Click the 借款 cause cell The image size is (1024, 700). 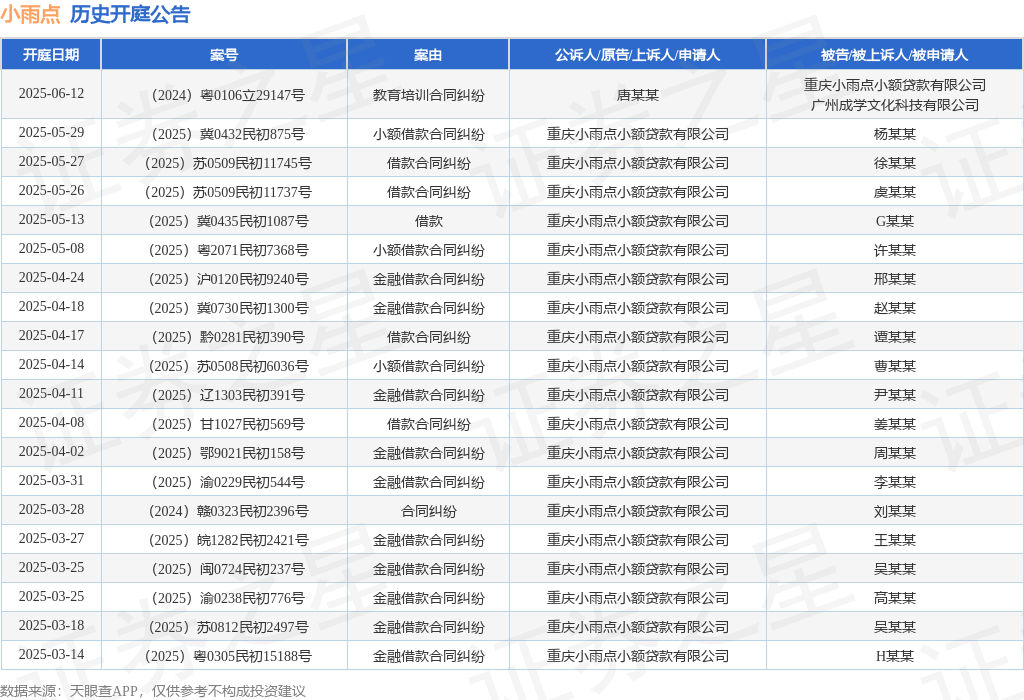(428, 221)
